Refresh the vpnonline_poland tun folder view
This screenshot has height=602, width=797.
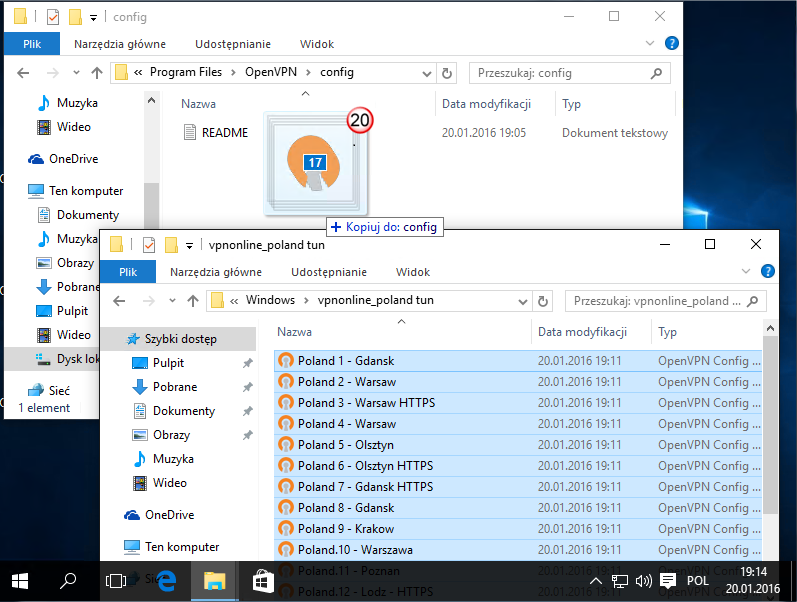point(543,301)
